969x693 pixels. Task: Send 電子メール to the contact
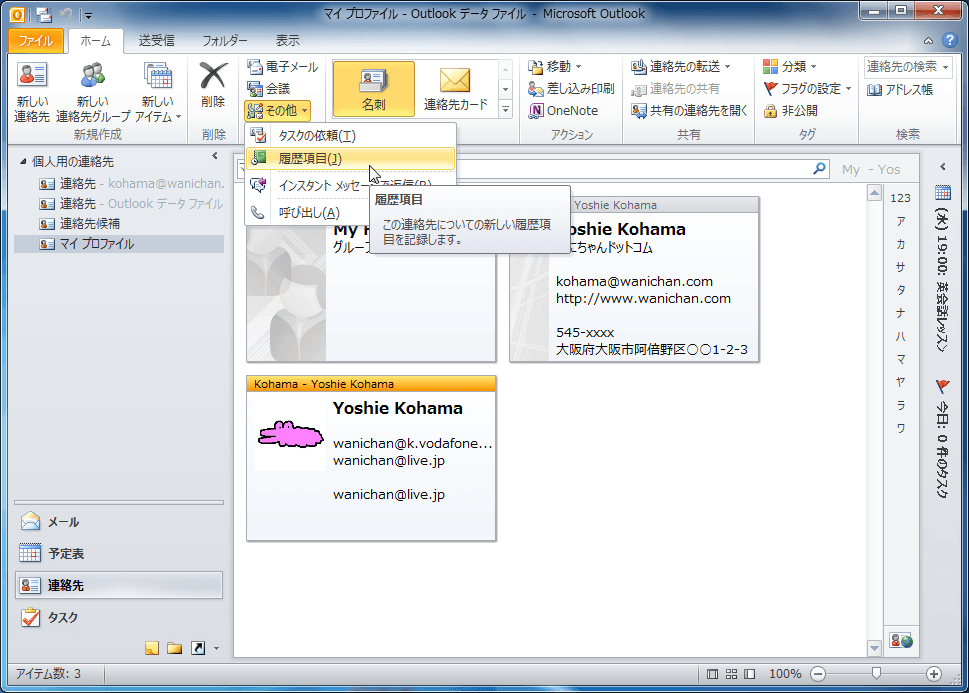pyautogui.click(x=282, y=66)
